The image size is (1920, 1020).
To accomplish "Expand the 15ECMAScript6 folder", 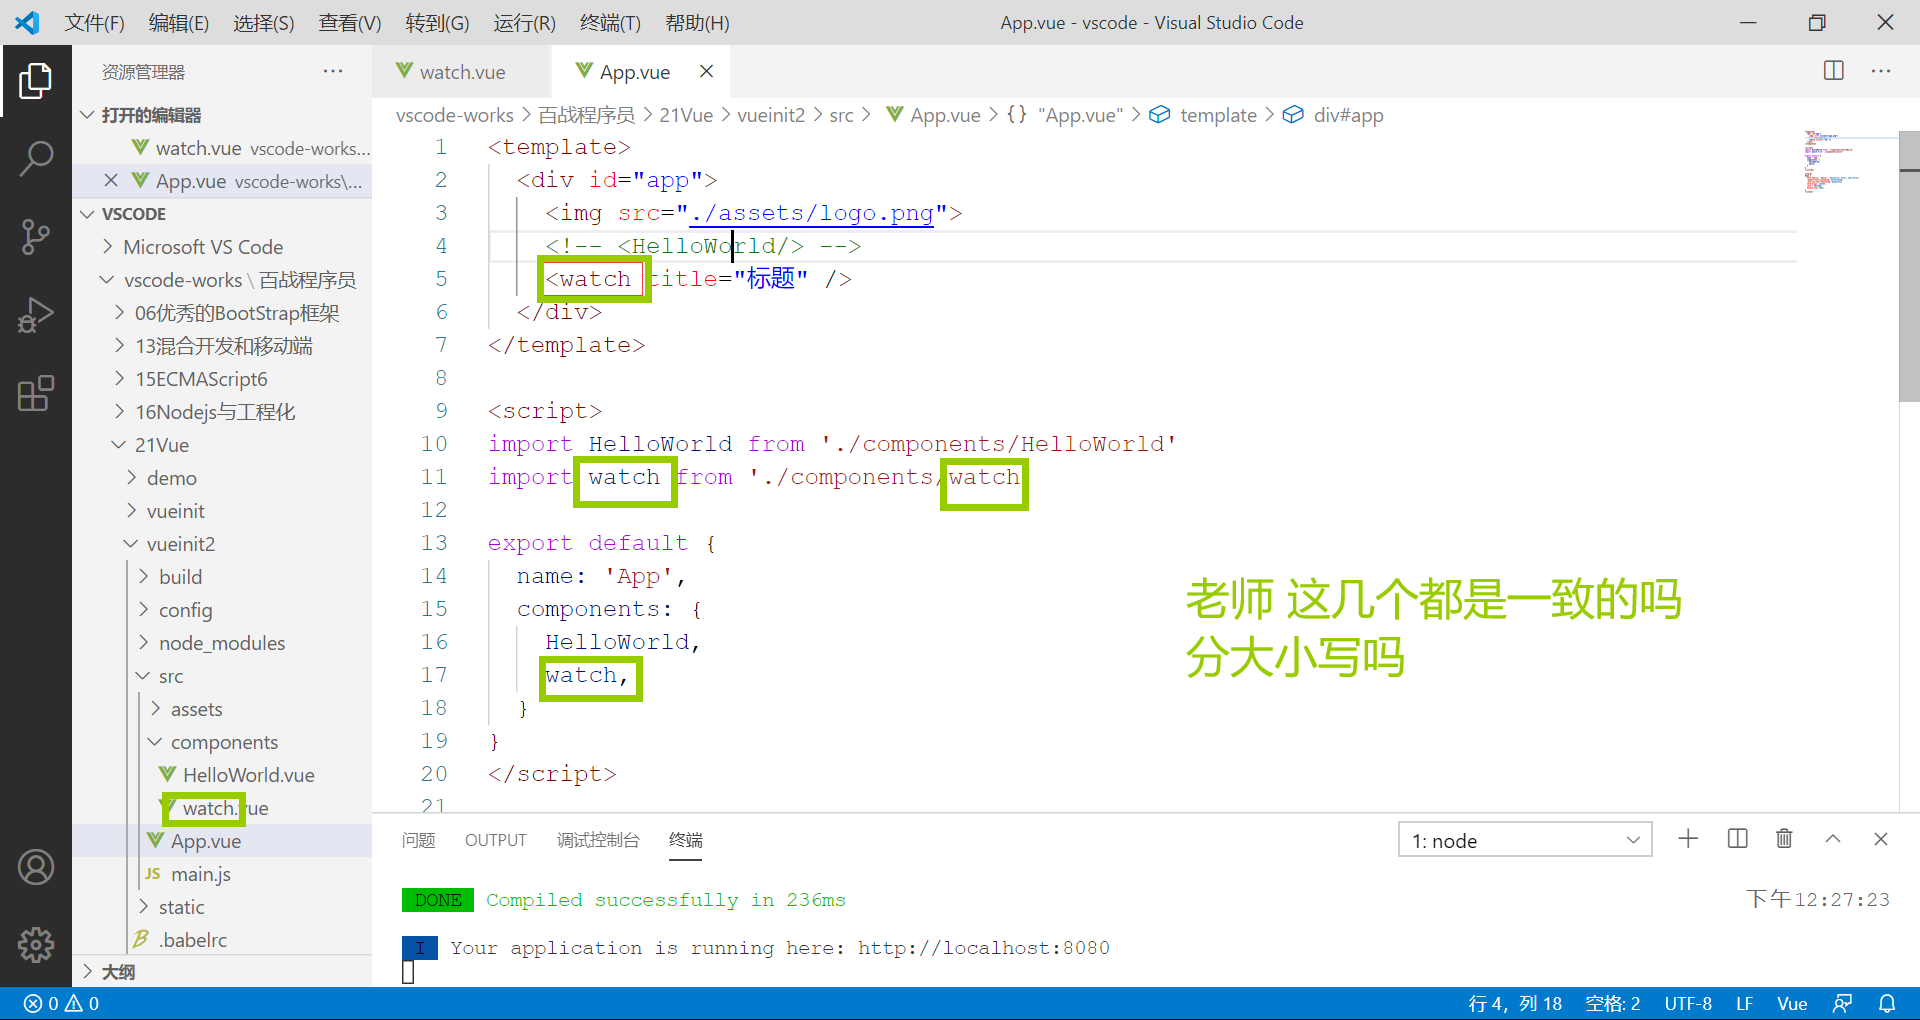I will pos(201,379).
